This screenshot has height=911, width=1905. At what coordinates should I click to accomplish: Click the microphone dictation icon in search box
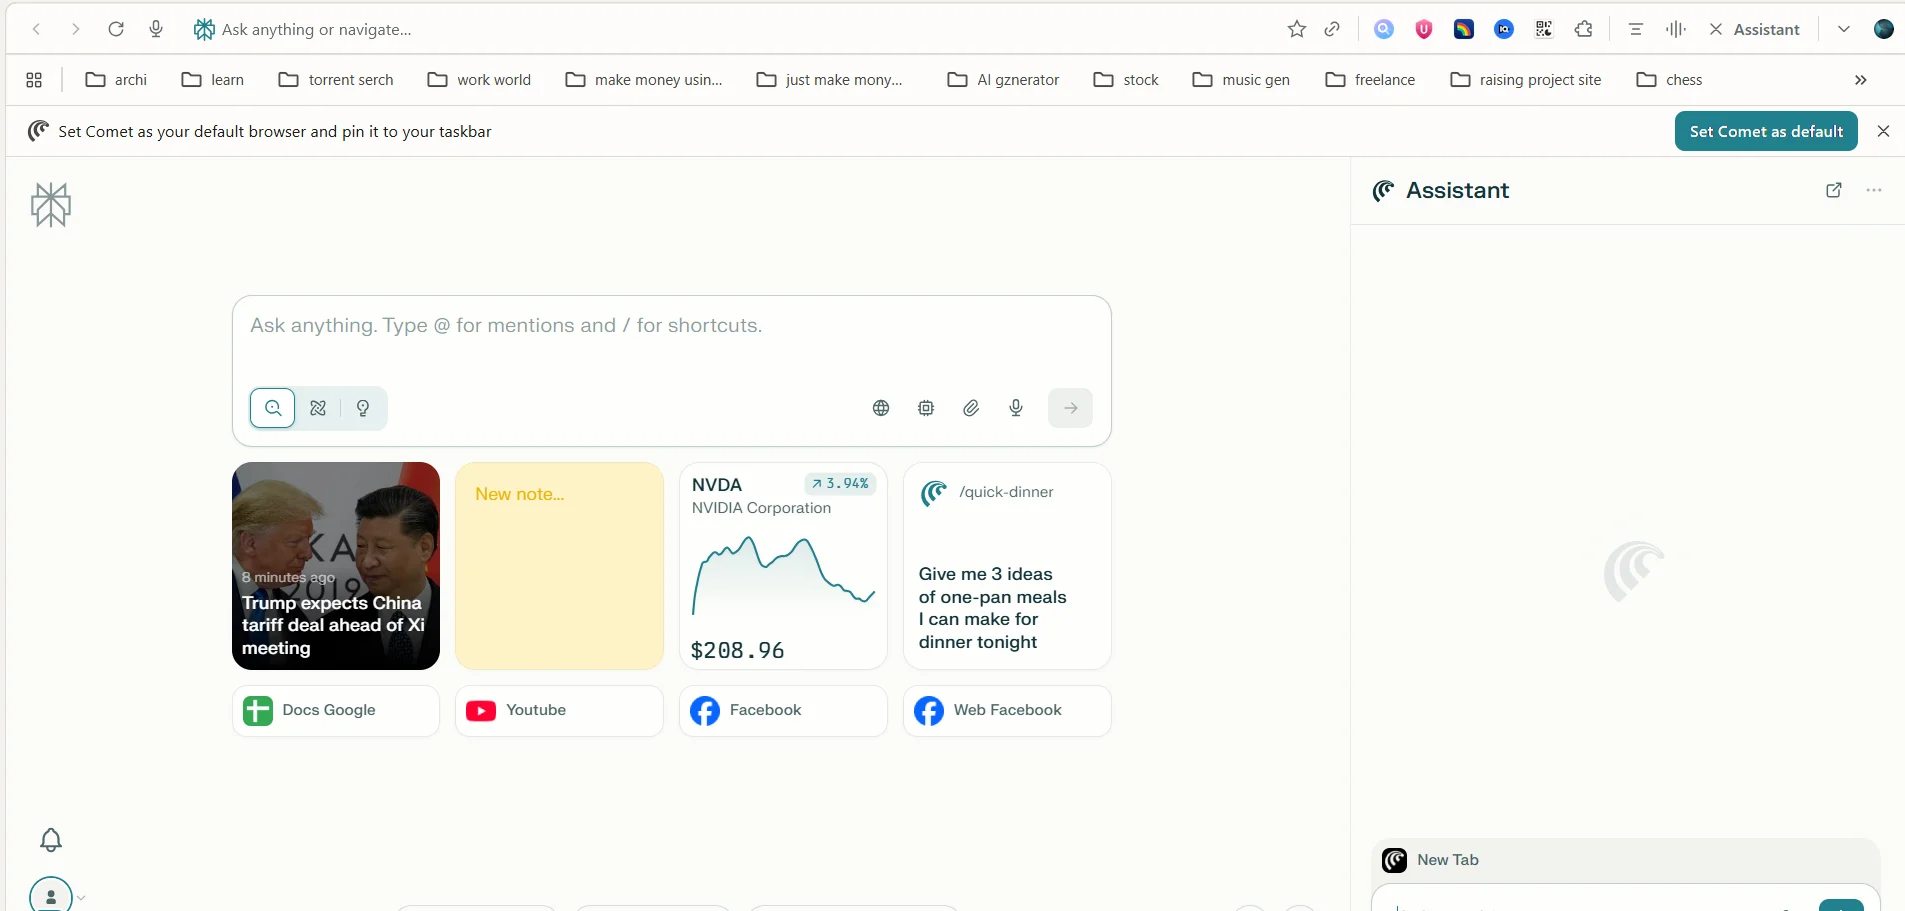pyautogui.click(x=1016, y=408)
